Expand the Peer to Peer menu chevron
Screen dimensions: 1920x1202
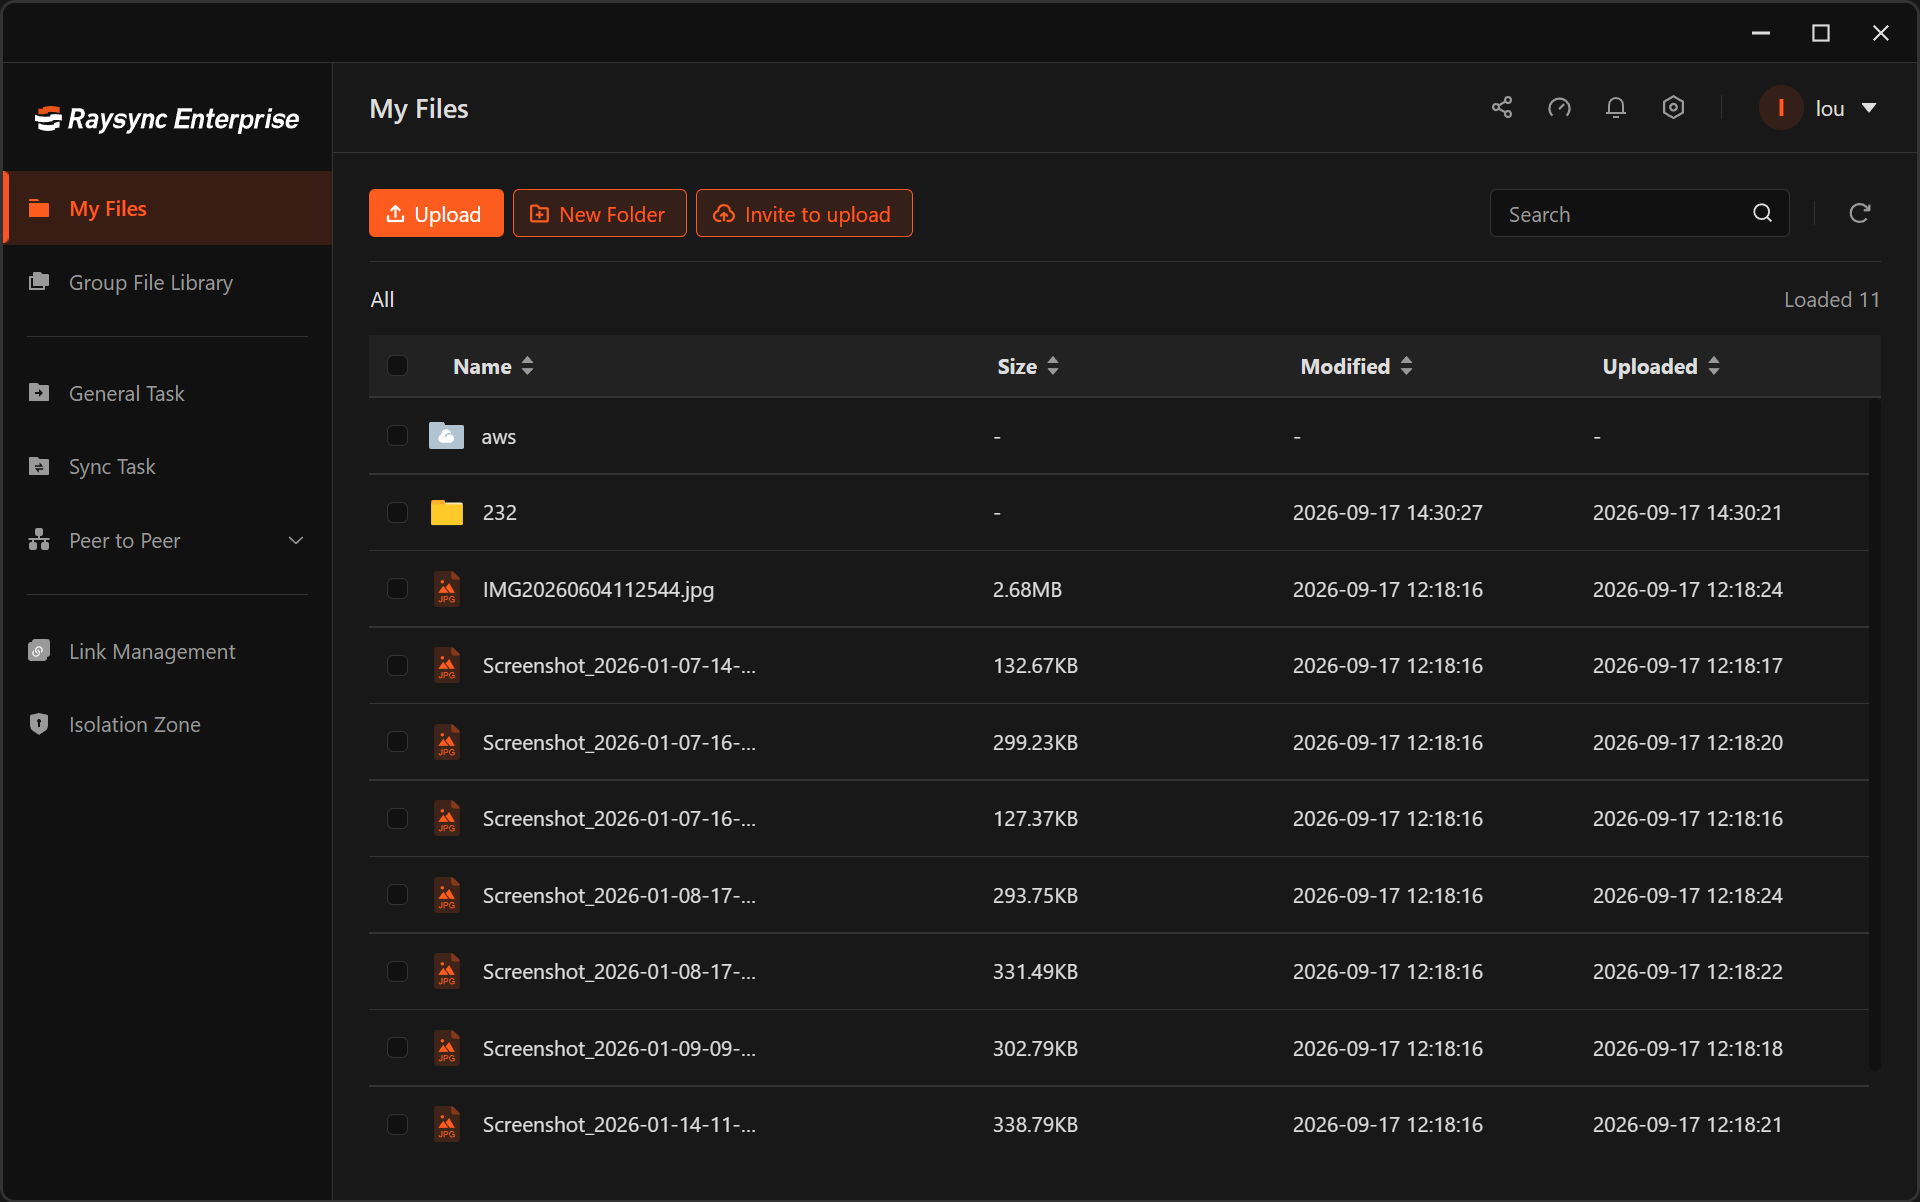click(x=296, y=541)
